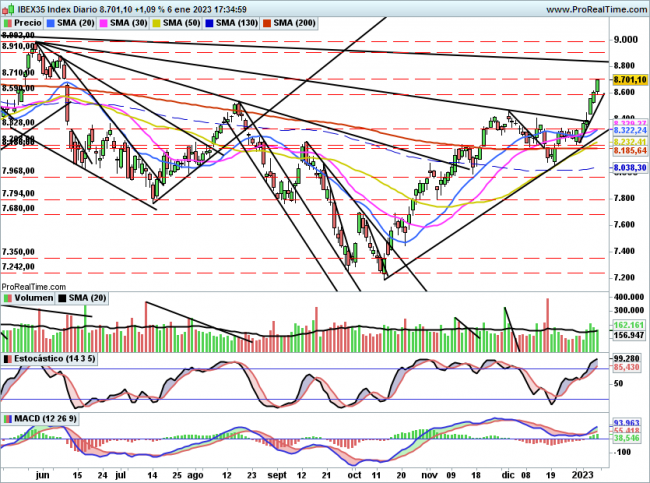Click the MACD indicator icon
The image size is (650, 483).
tap(7, 416)
